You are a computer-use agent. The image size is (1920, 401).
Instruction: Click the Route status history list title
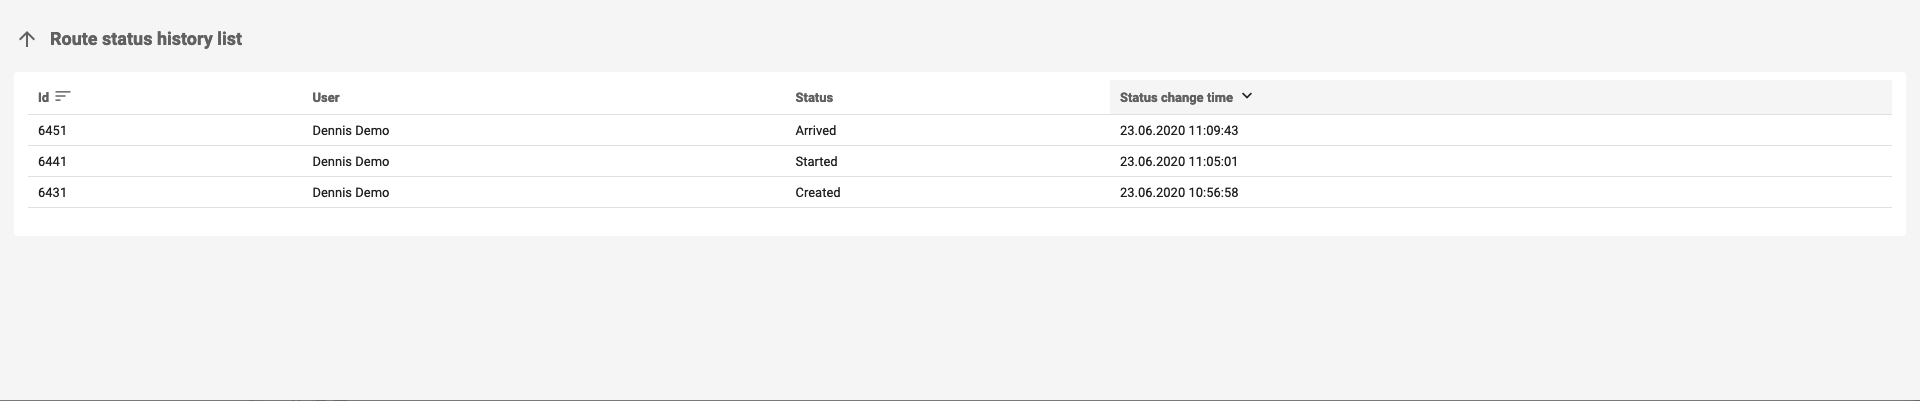[x=146, y=39]
